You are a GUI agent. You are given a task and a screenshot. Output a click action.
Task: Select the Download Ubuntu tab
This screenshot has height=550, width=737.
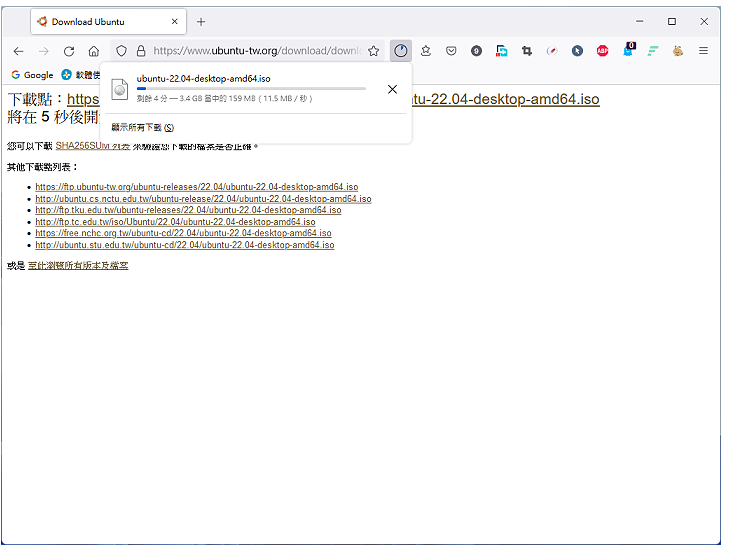pyautogui.click(x=109, y=22)
